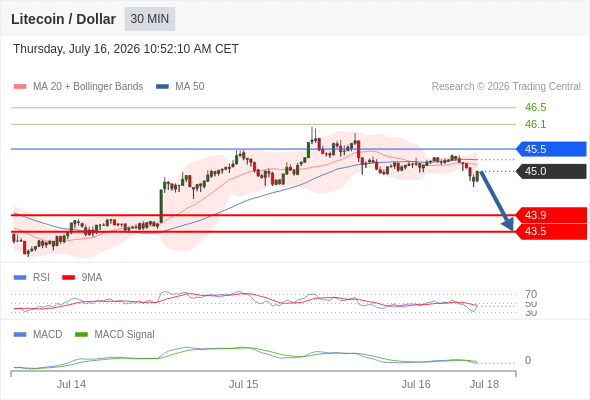Click the 43.5 red target tag
Image resolution: width=590 pixels, height=400 pixels.
(x=551, y=231)
